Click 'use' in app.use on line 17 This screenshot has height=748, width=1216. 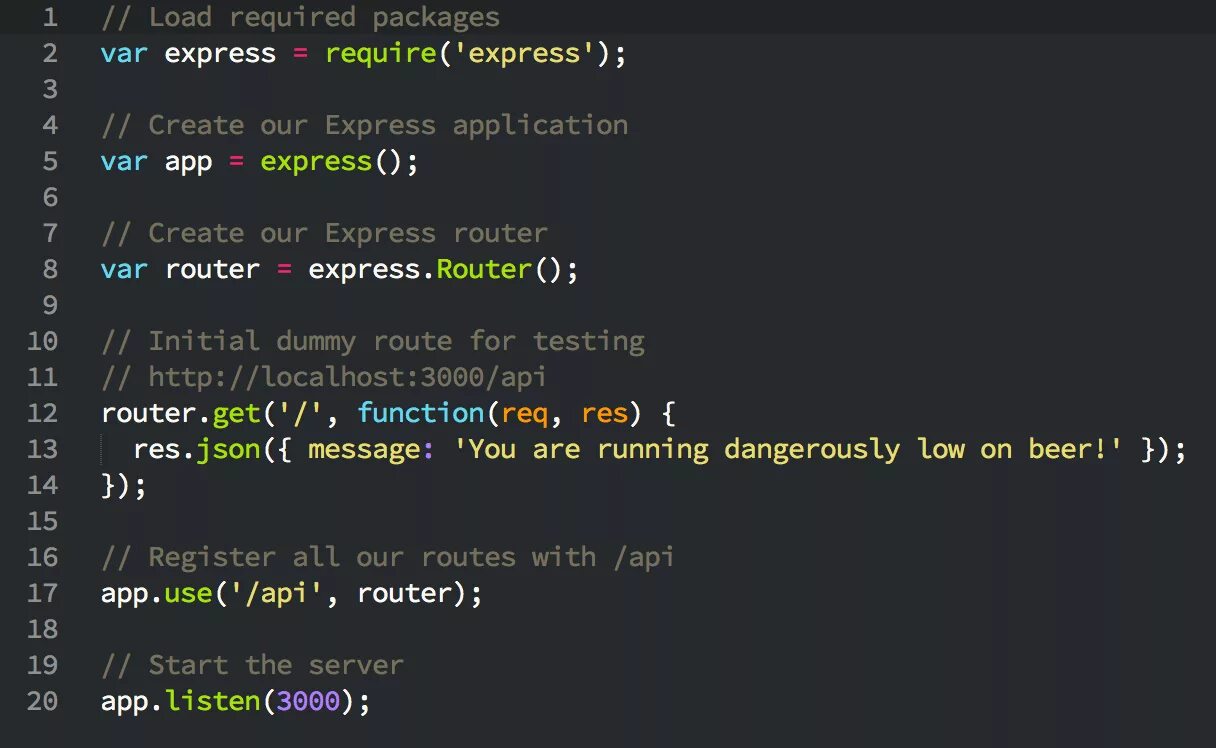[x=188, y=594]
